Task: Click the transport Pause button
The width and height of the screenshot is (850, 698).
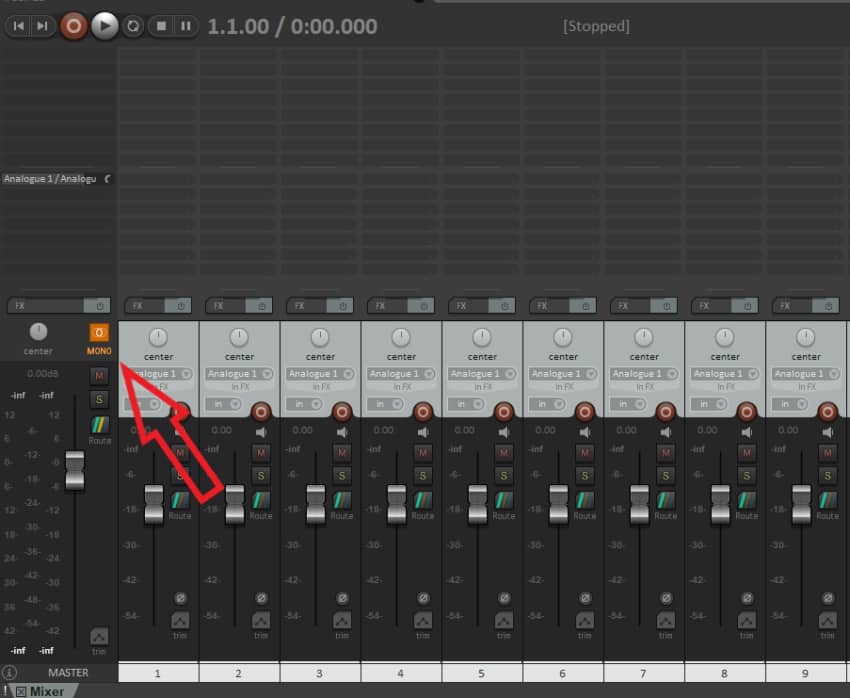Action: click(x=186, y=26)
